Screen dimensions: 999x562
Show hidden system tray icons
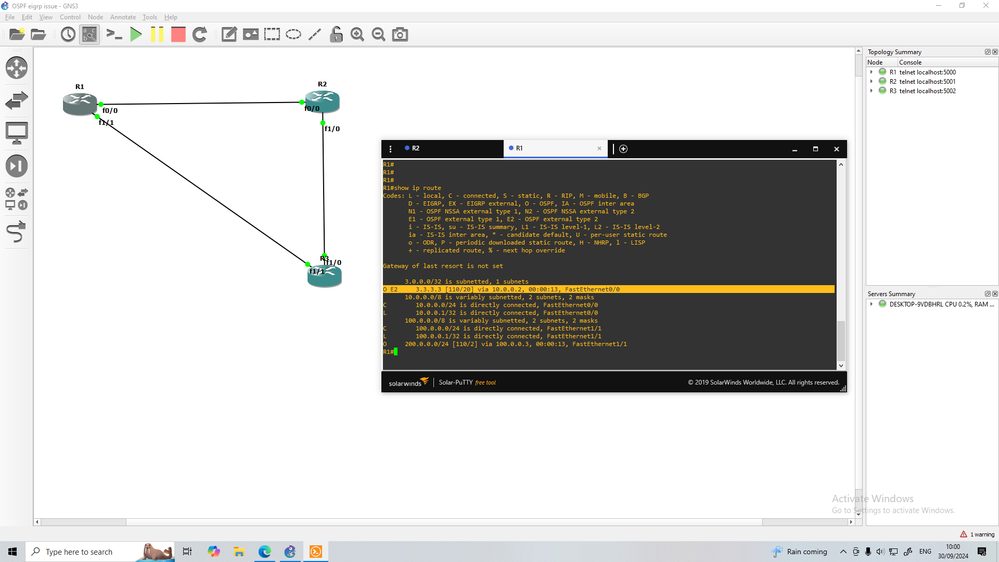(843, 551)
